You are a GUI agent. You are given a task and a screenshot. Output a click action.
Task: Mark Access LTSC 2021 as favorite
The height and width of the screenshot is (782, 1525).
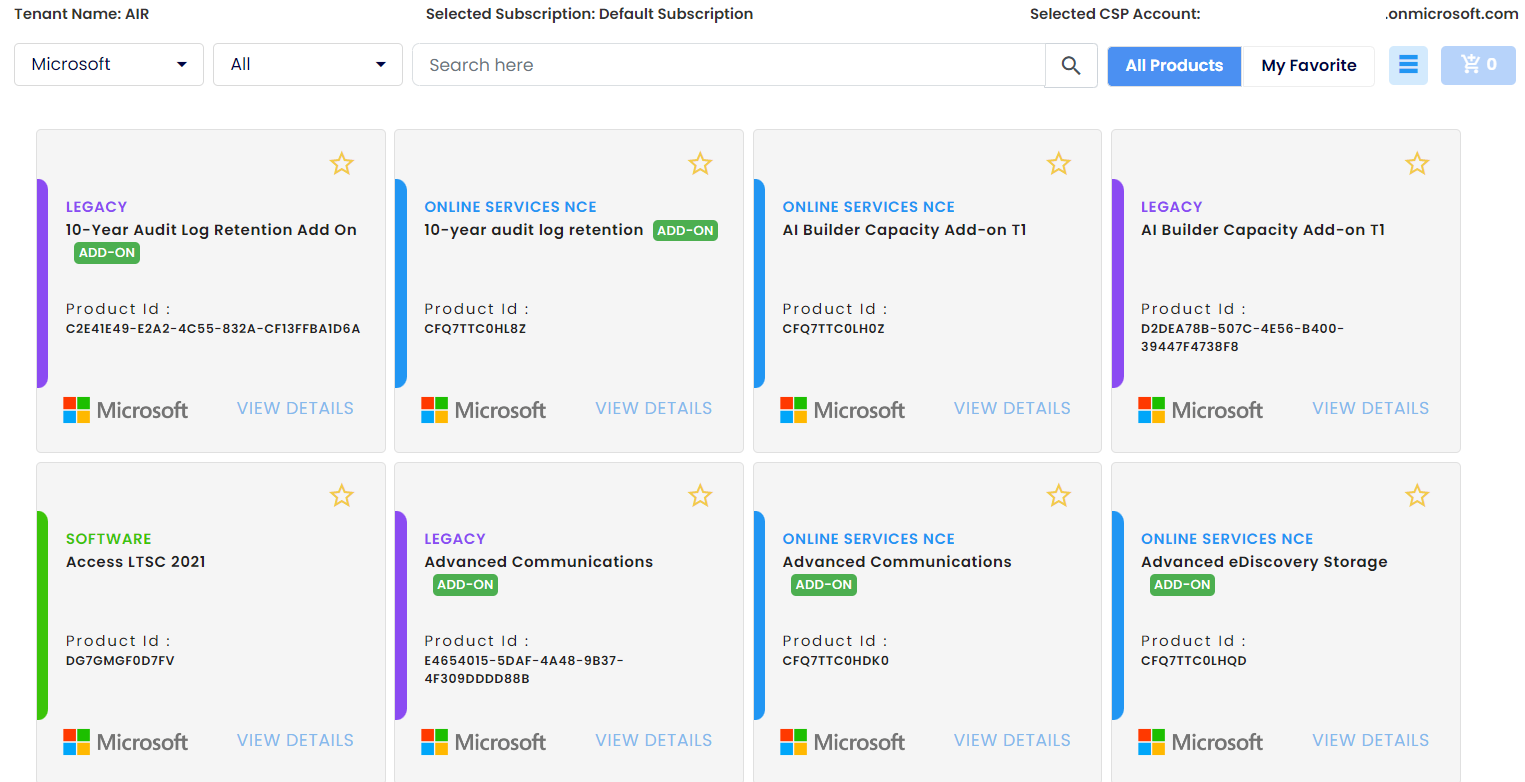(342, 496)
